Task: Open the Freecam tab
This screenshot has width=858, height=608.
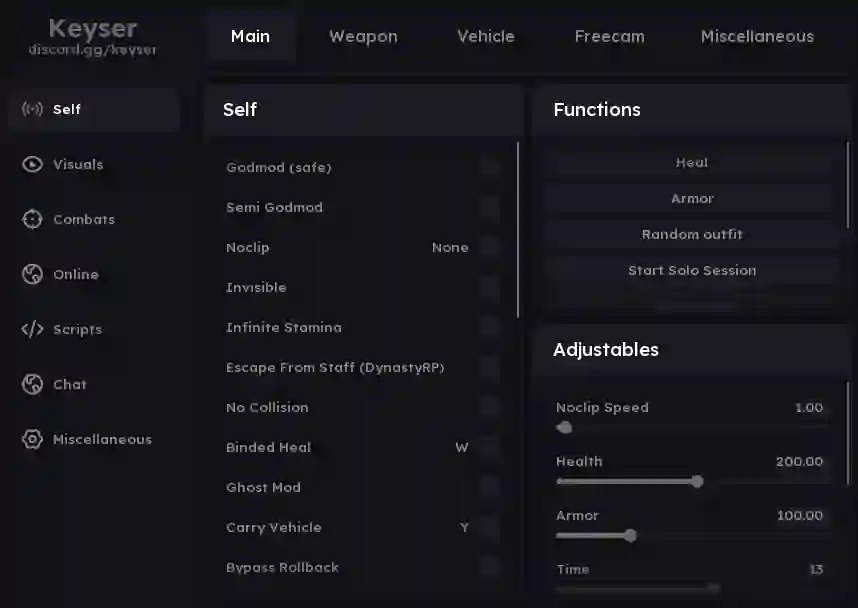Action: tap(609, 36)
